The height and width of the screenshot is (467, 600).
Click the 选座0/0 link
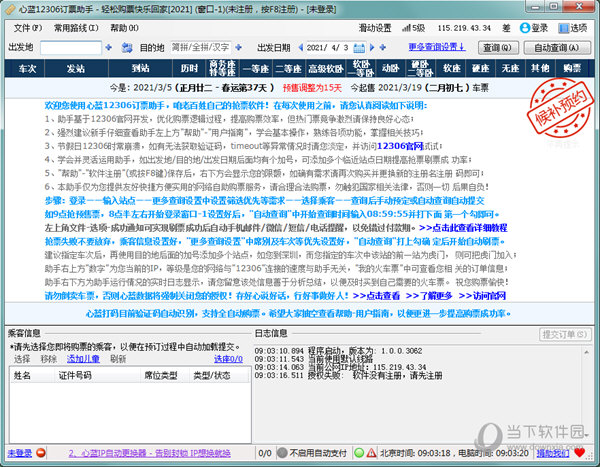coord(228,359)
